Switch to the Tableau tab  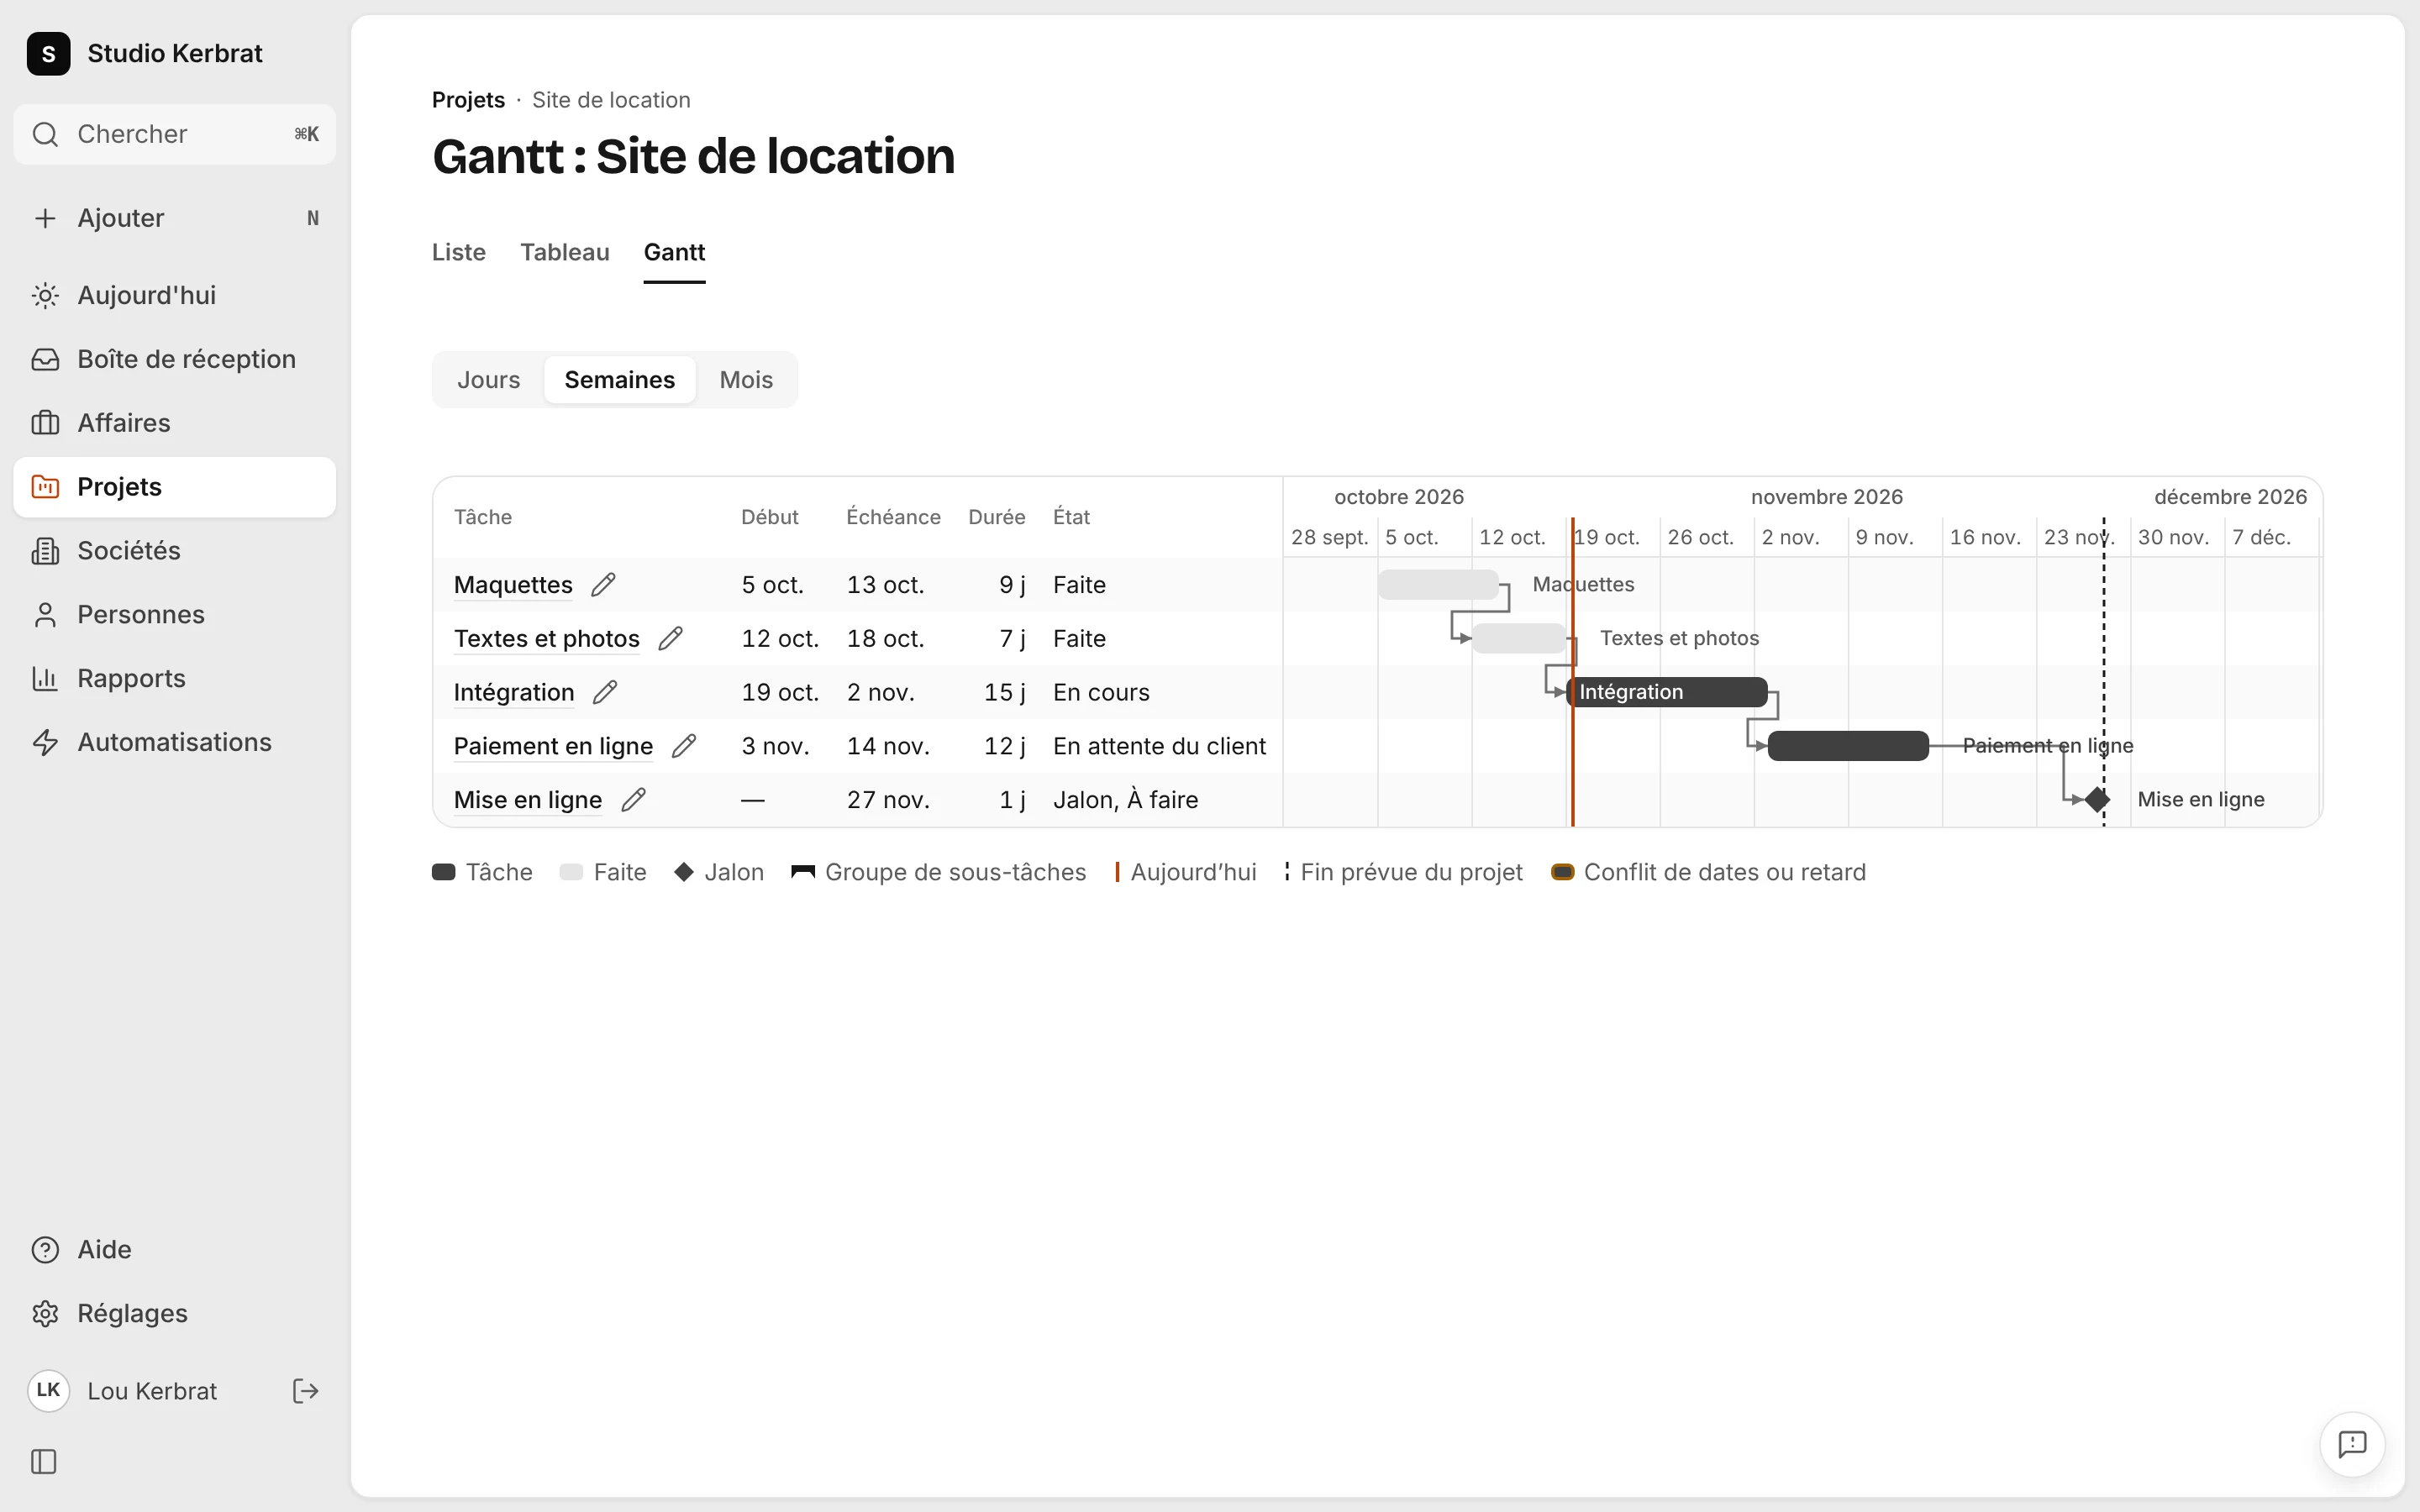click(565, 252)
